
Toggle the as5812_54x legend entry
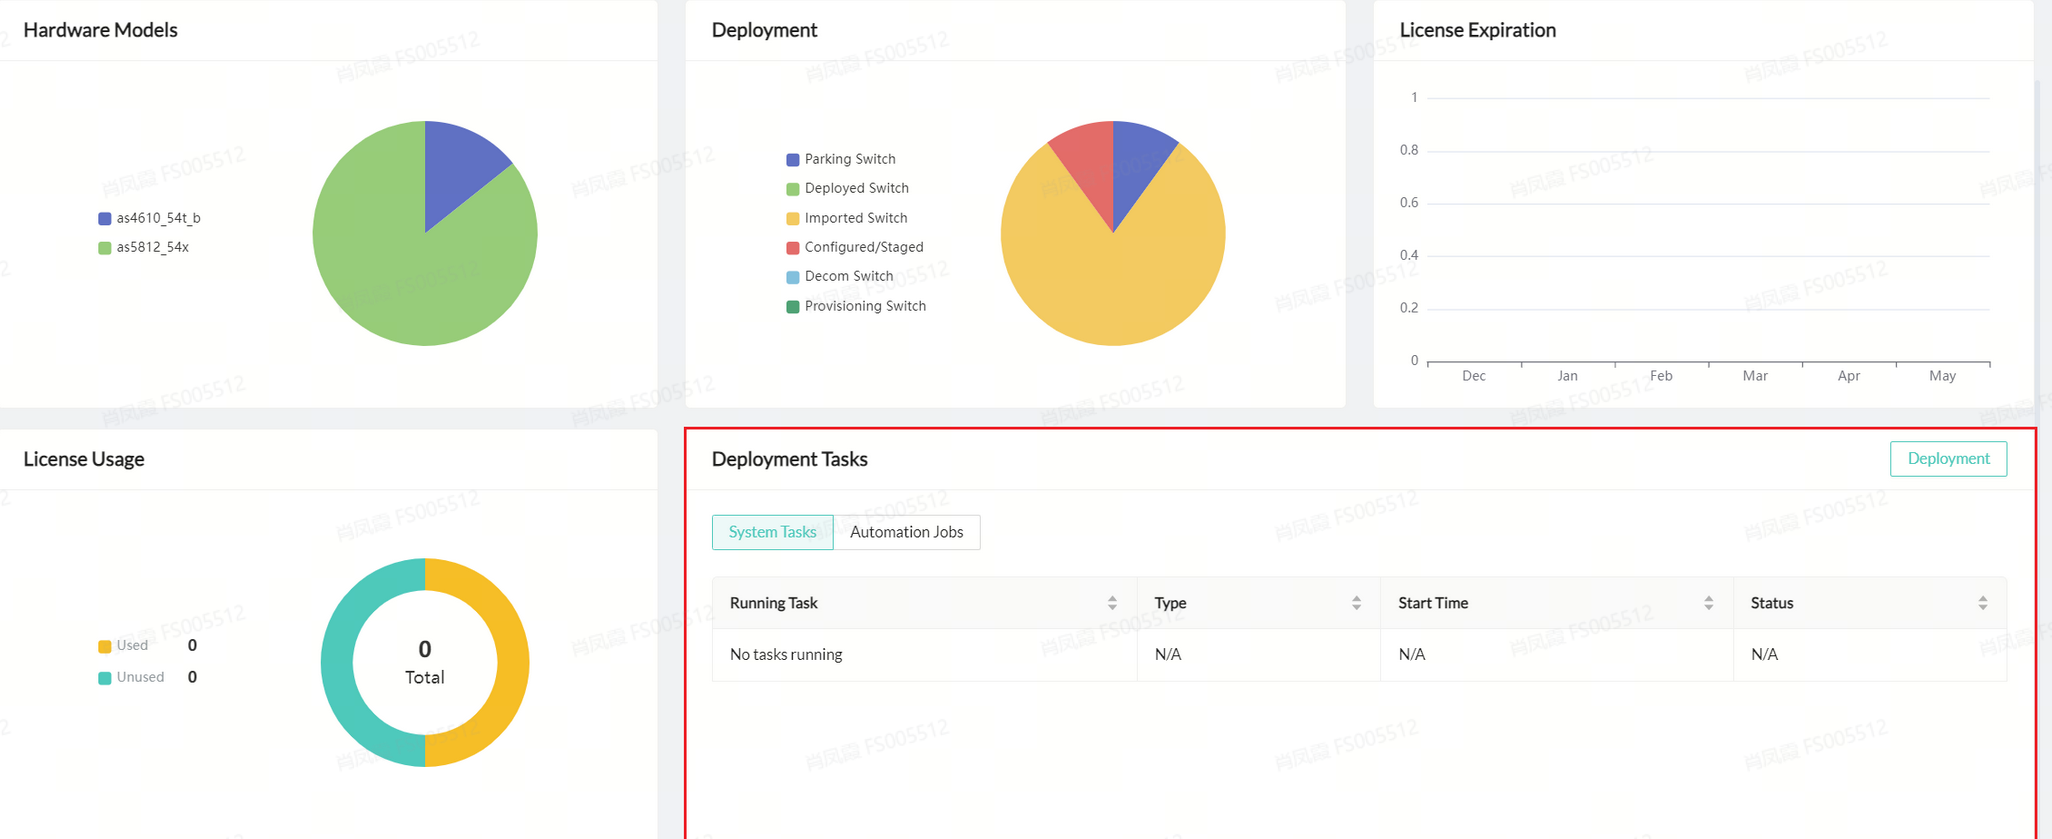pyautogui.click(x=143, y=247)
